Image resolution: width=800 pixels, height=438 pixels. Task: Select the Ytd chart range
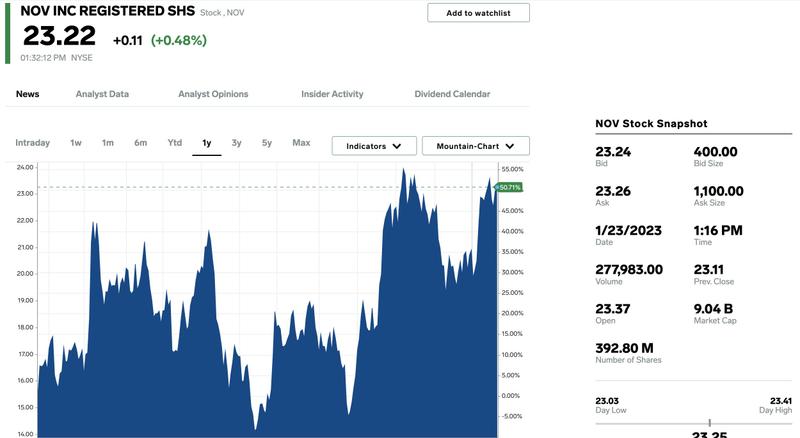pos(174,143)
